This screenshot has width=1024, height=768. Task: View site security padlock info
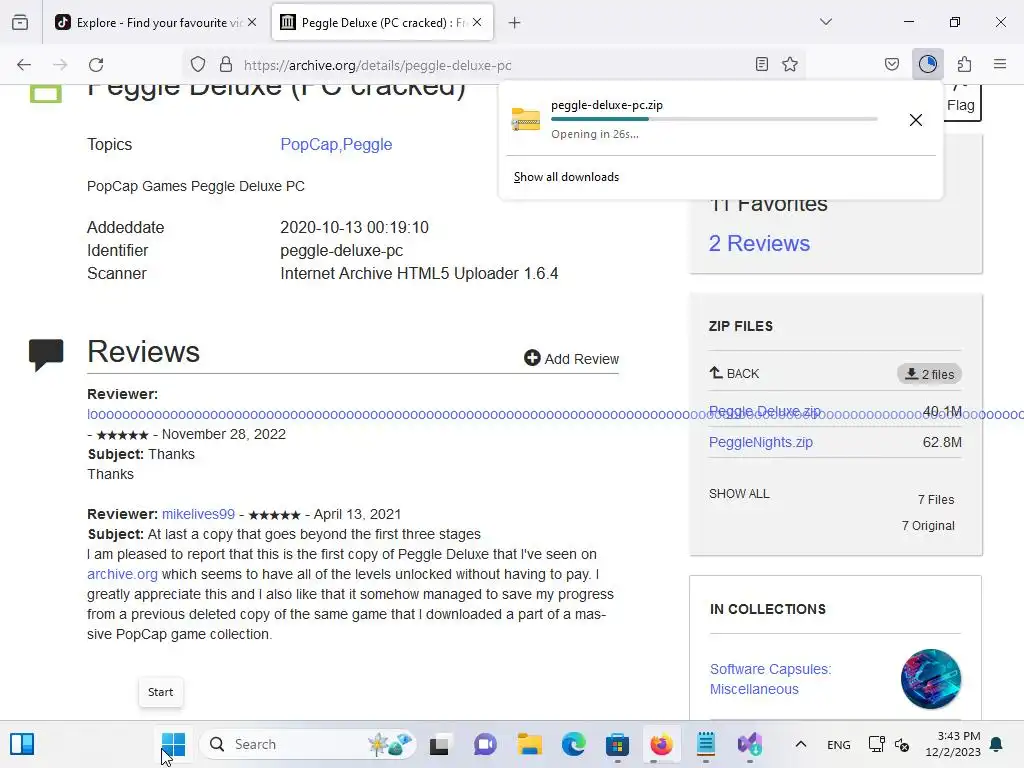(226, 64)
